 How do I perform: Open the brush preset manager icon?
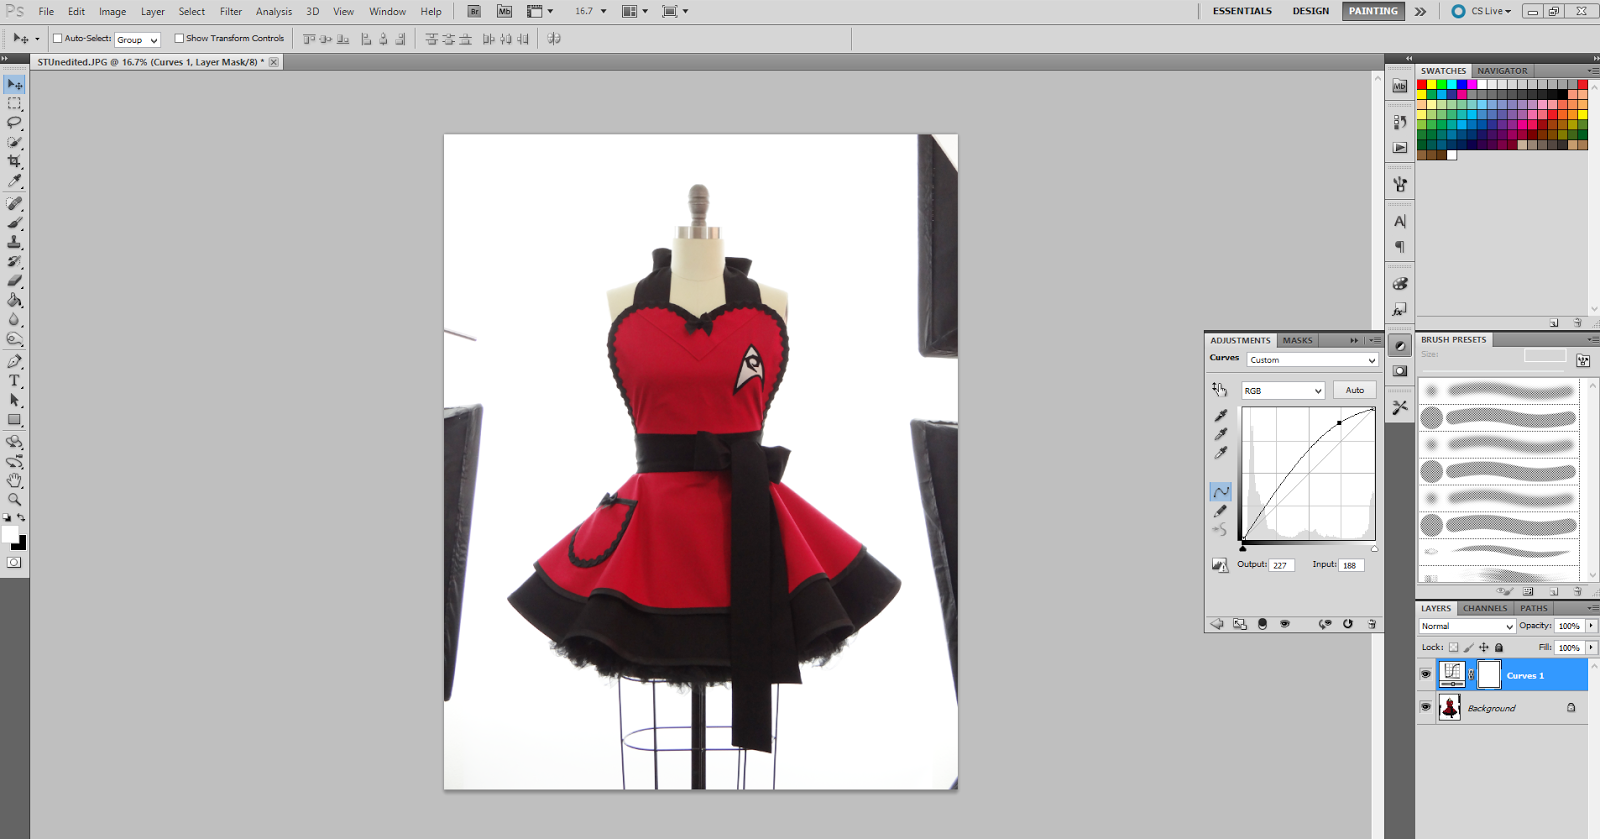(x=1528, y=591)
